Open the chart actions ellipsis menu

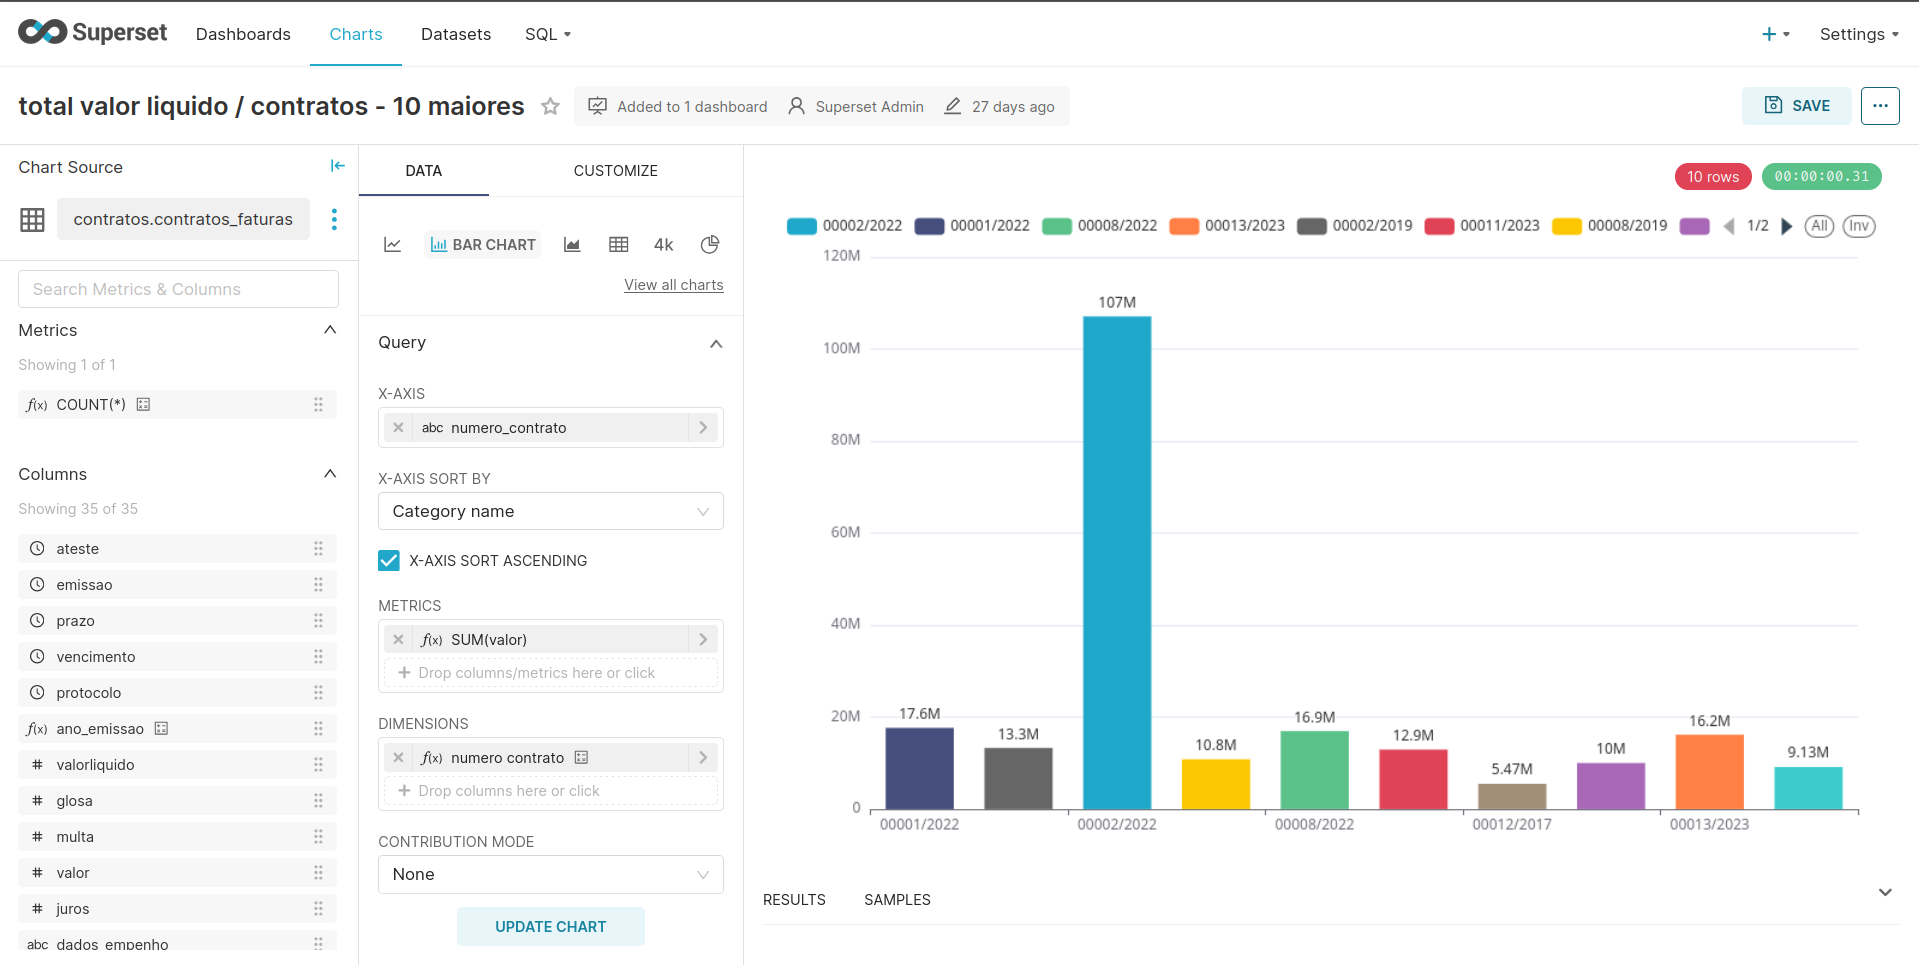pyautogui.click(x=1880, y=106)
